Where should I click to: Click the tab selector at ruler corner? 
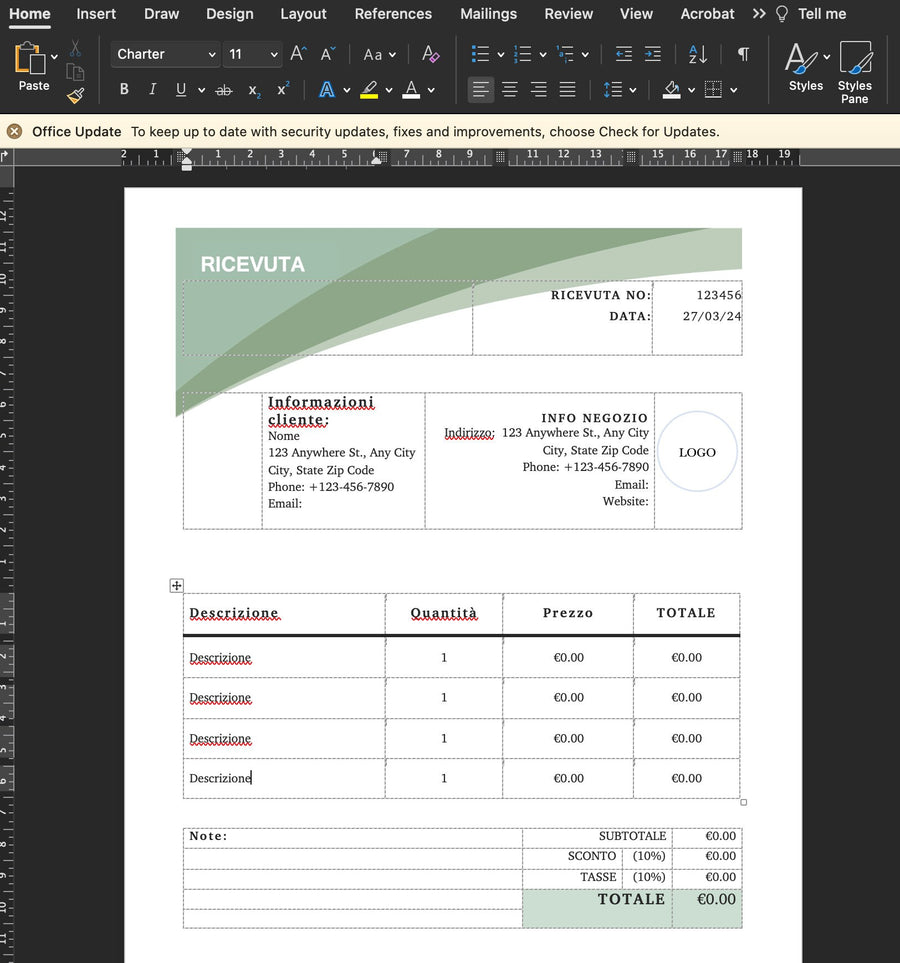[6, 156]
